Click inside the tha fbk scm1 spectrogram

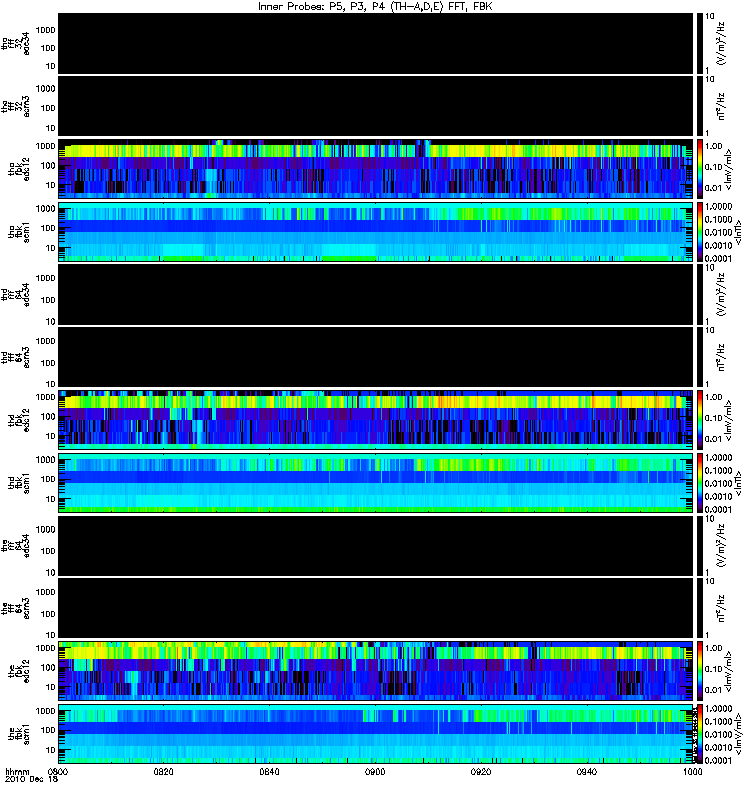click(x=376, y=232)
